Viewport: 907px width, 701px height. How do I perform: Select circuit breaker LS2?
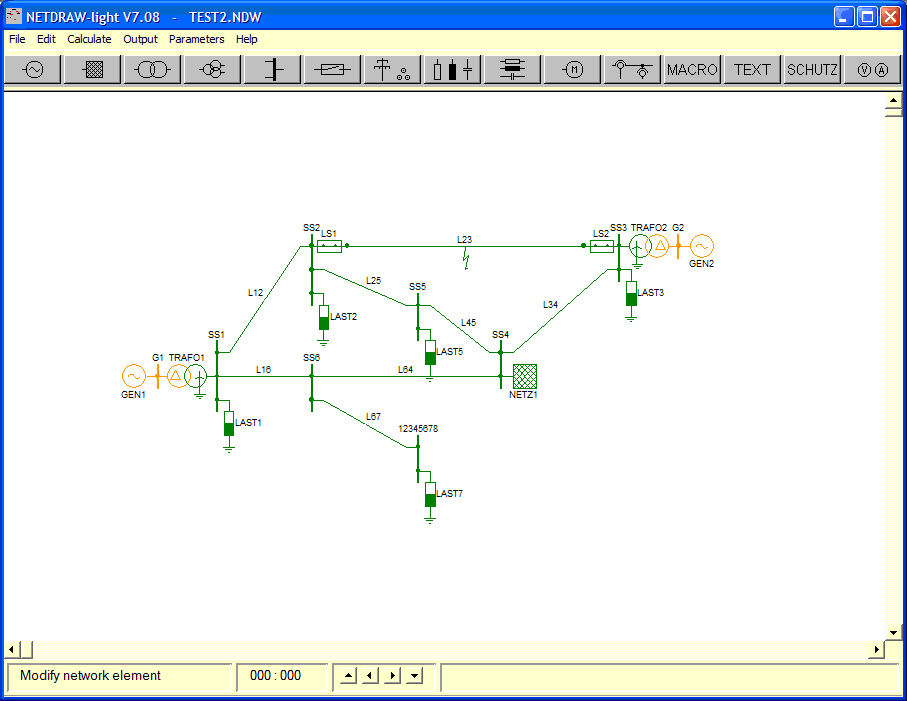[x=602, y=246]
